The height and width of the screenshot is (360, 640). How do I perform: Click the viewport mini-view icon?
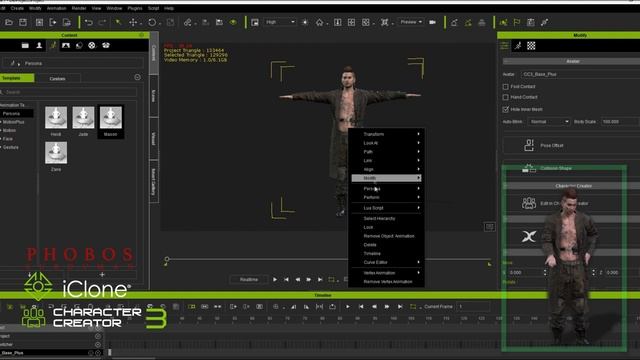490,227
